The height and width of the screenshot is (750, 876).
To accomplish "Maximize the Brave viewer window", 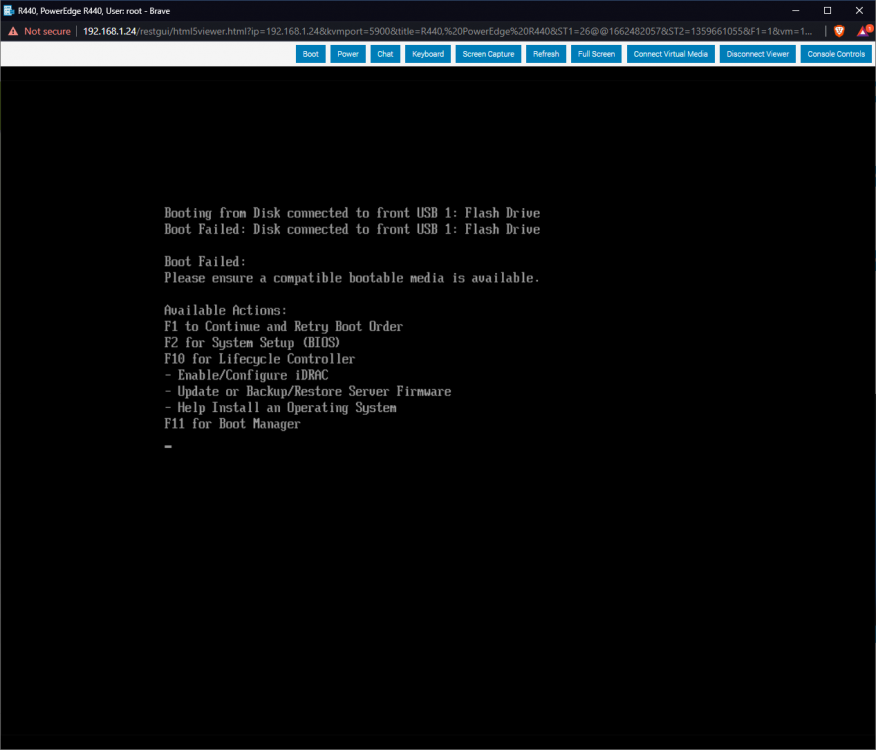I will (x=827, y=11).
